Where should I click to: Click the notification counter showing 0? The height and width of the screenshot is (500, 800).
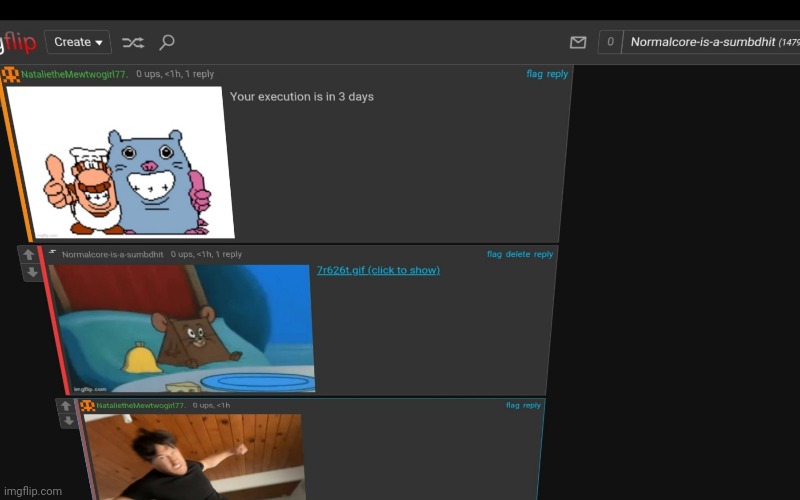[x=610, y=42]
